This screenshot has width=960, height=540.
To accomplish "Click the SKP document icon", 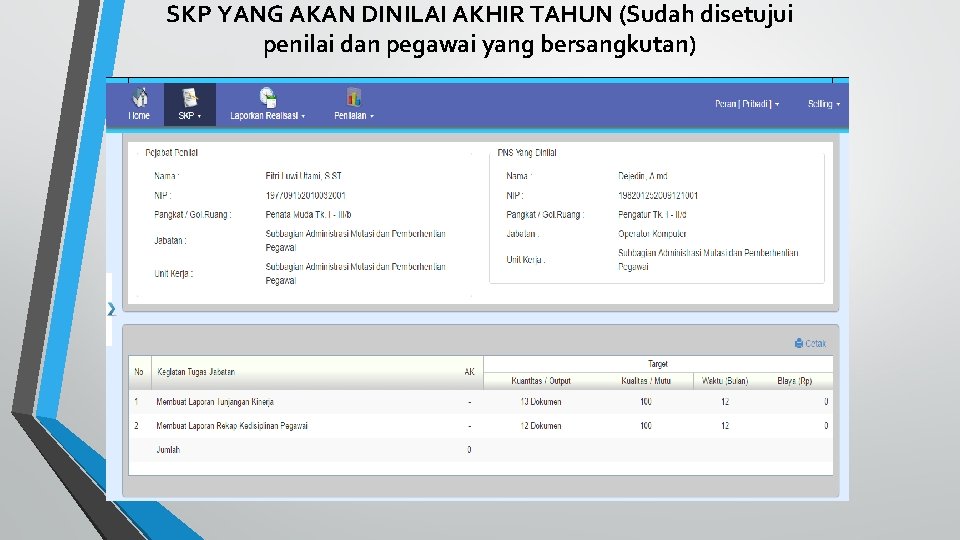I will (x=189, y=97).
